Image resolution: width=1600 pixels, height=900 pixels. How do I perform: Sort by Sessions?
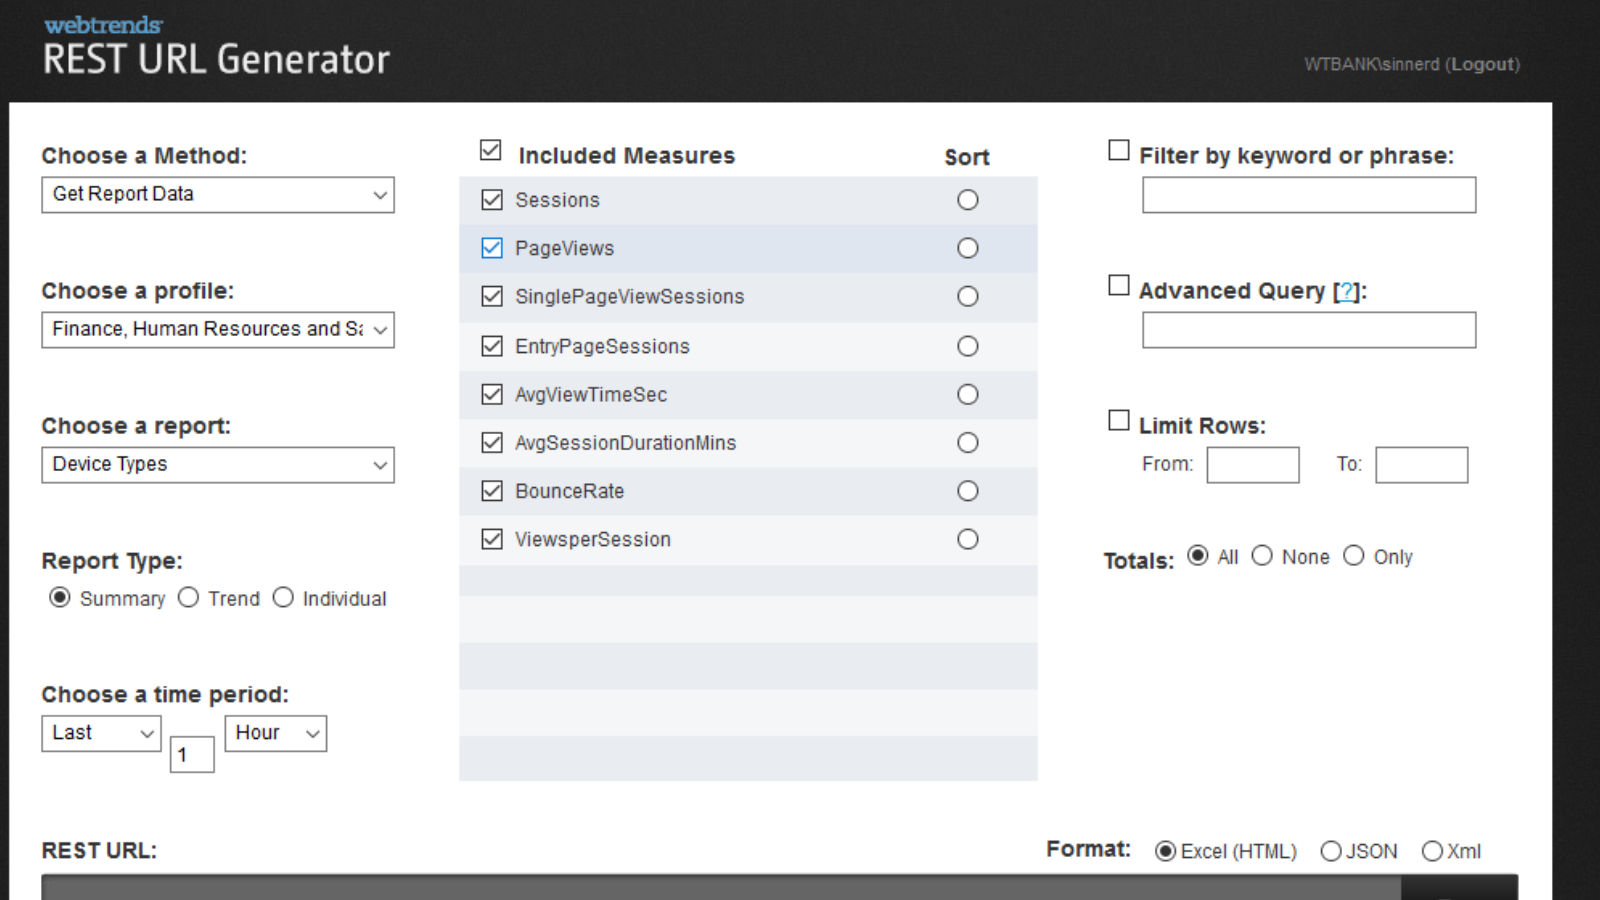968,200
